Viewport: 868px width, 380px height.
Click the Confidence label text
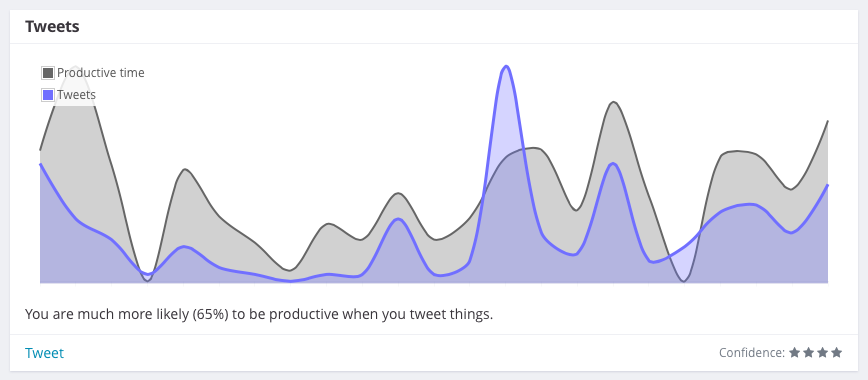pyautogui.click(x=752, y=353)
